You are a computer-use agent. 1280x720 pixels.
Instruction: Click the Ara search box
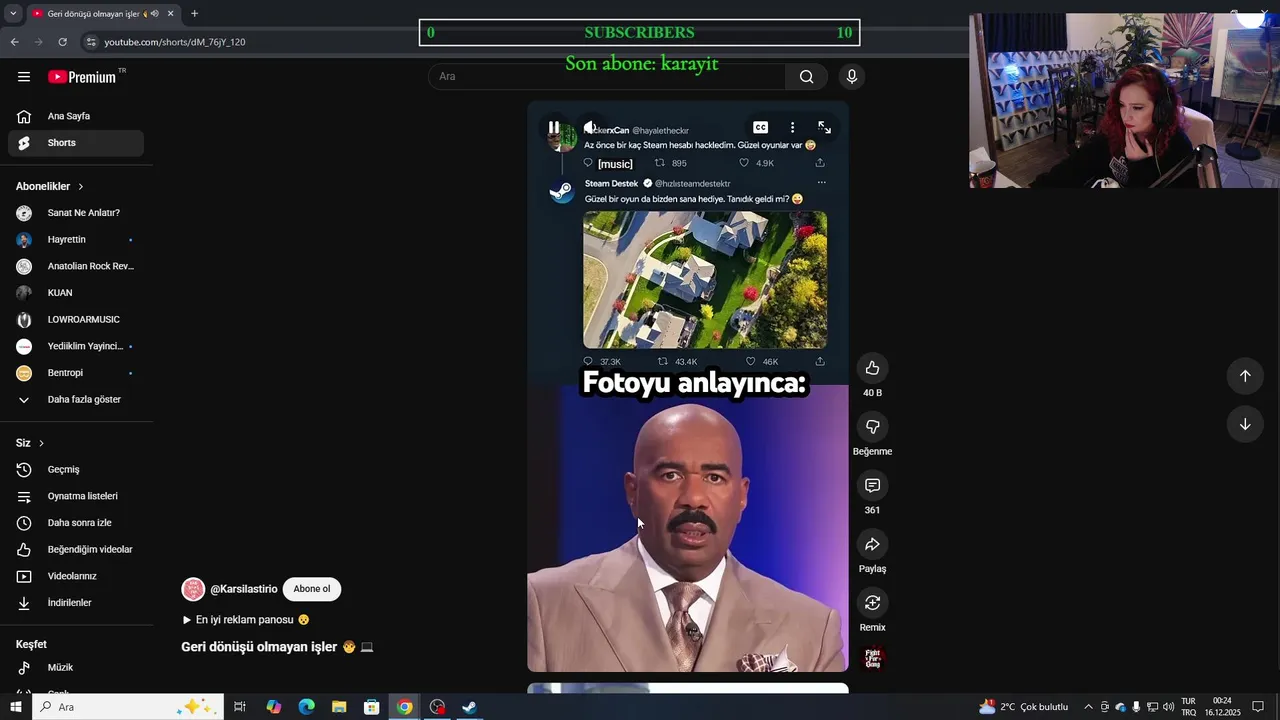click(606, 77)
